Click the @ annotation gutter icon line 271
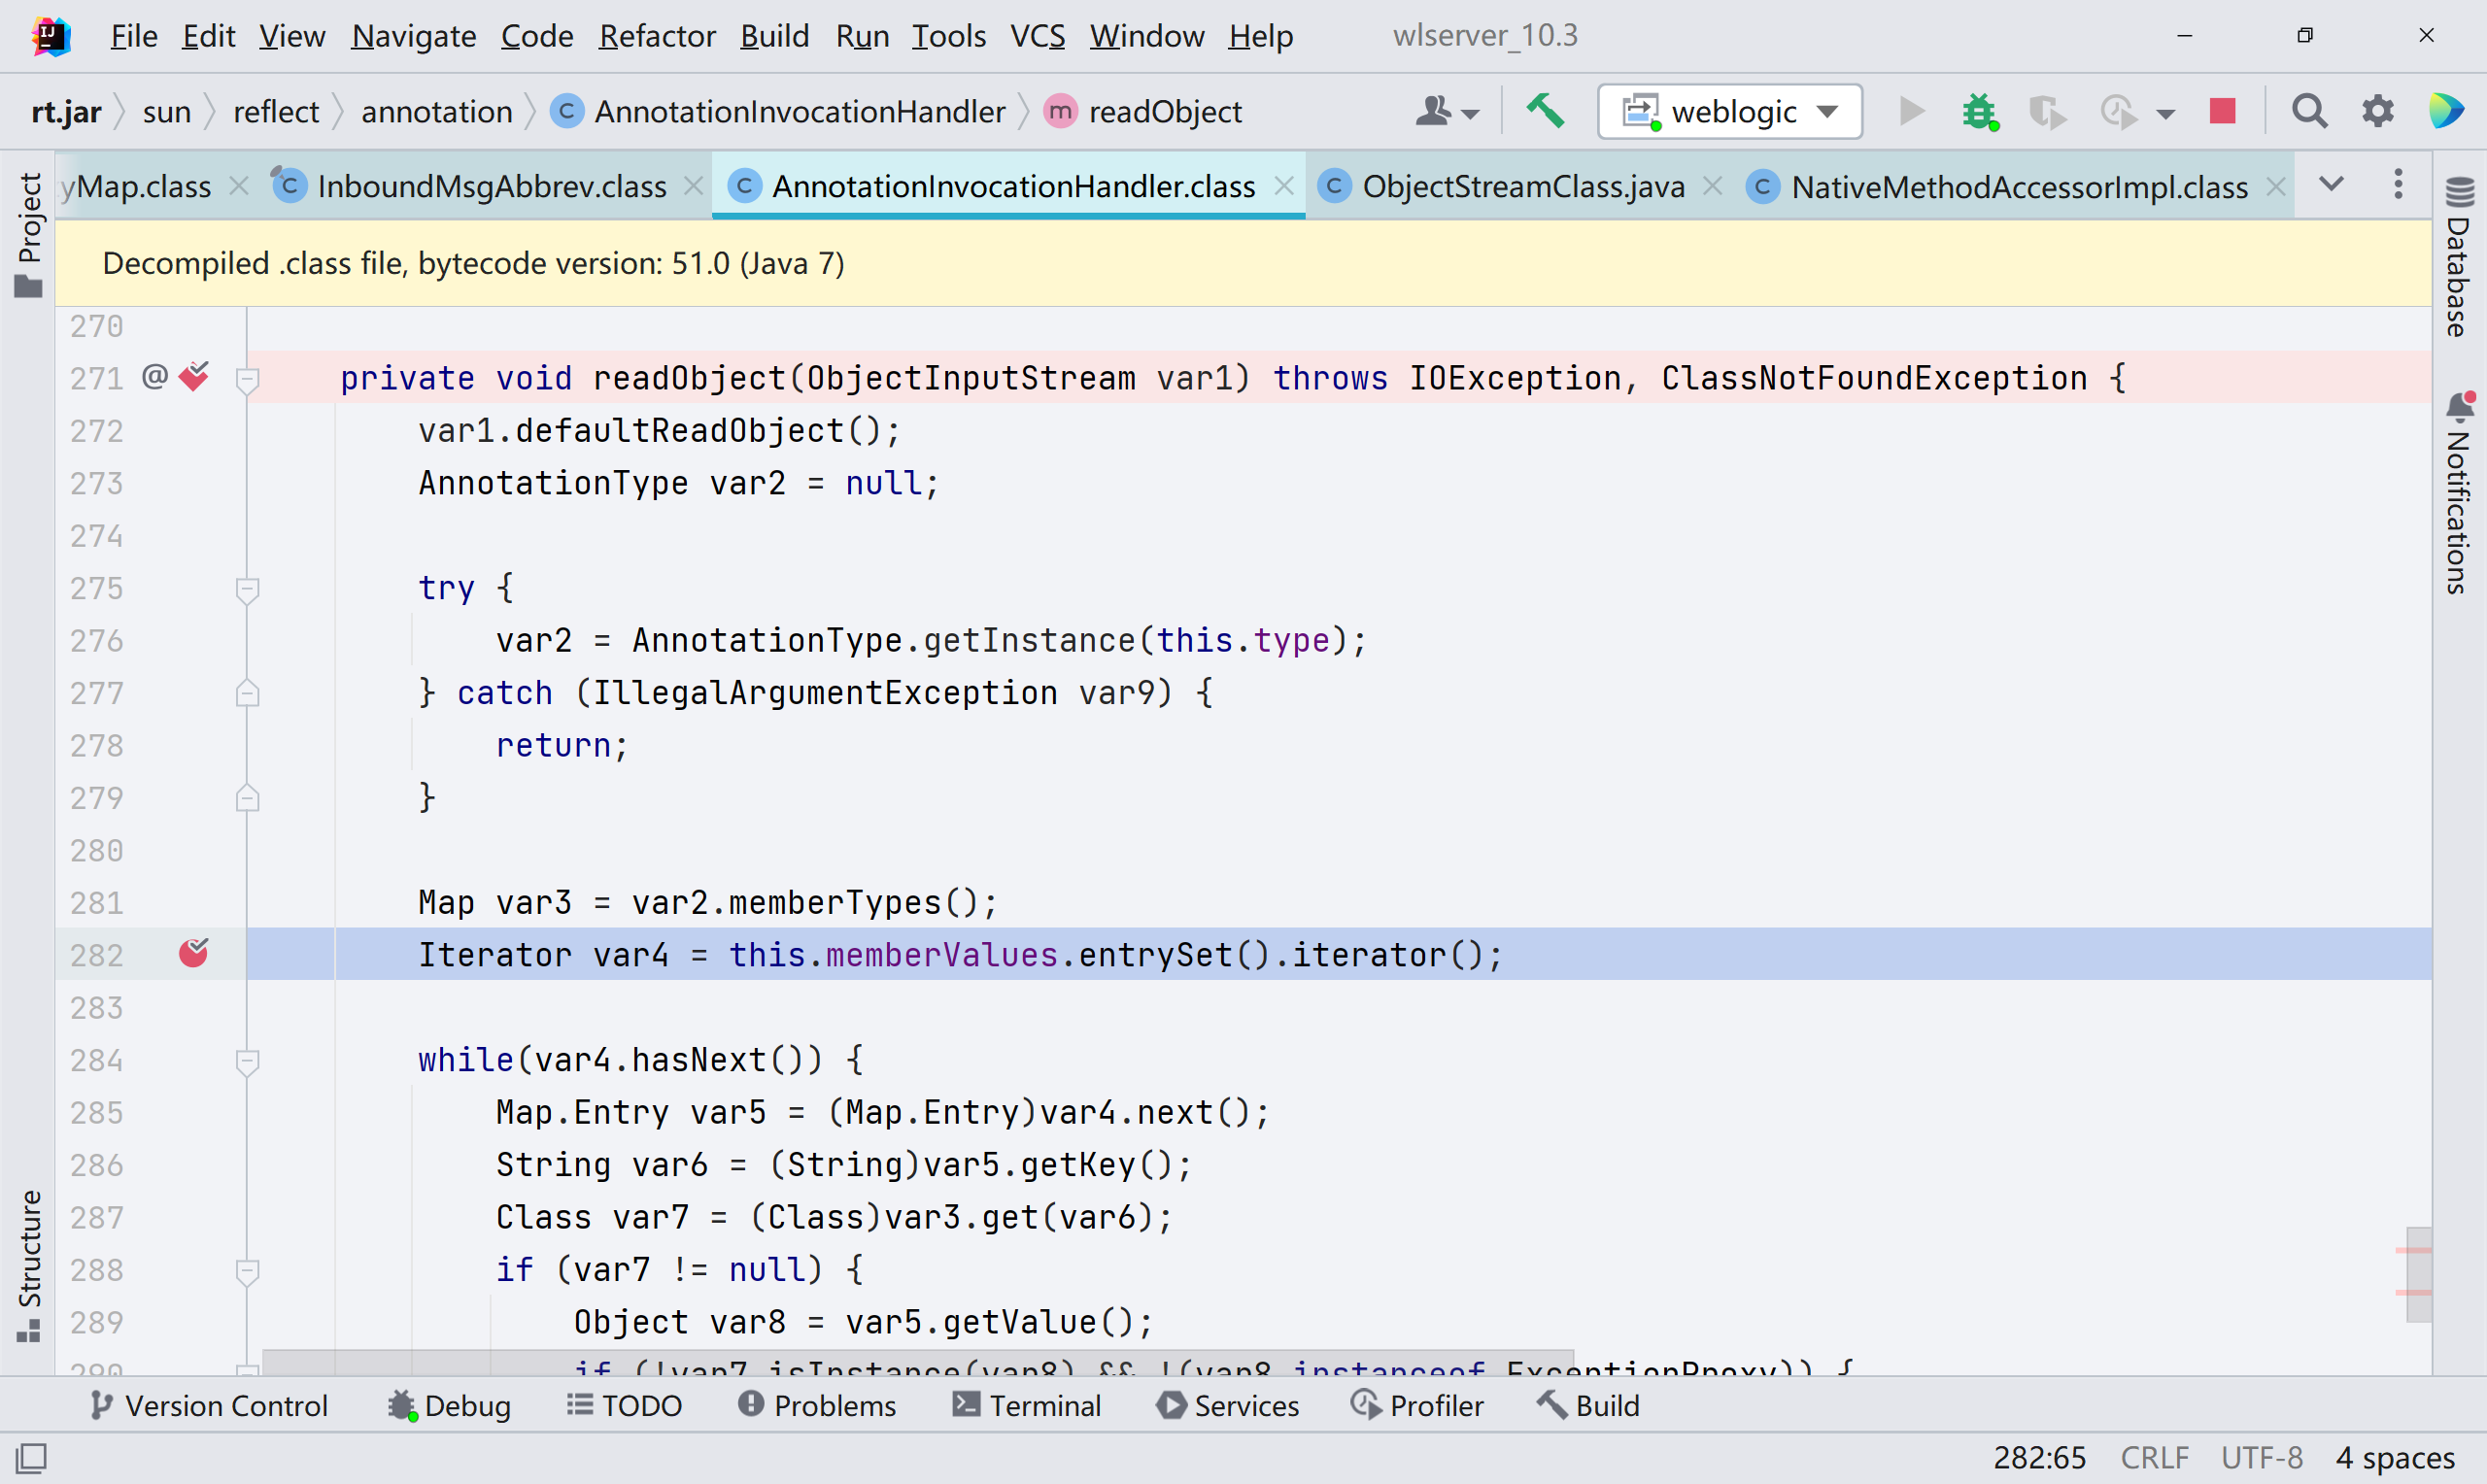Image resolution: width=2487 pixels, height=1484 pixels. [x=154, y=377]
